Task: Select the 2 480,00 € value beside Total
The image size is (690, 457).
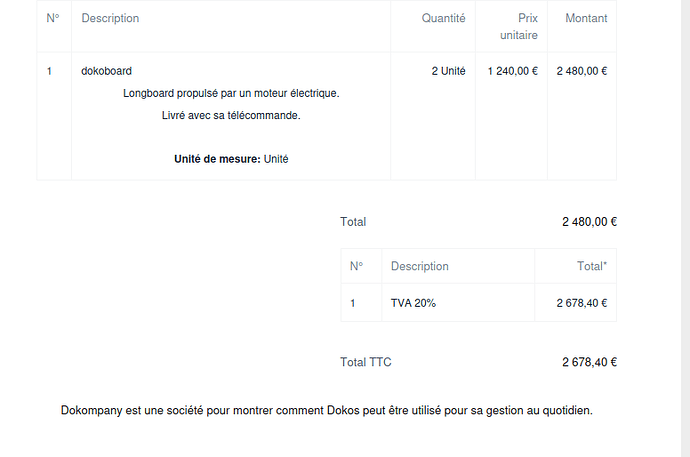Action: pyautogui.click(x=589, y=222)
